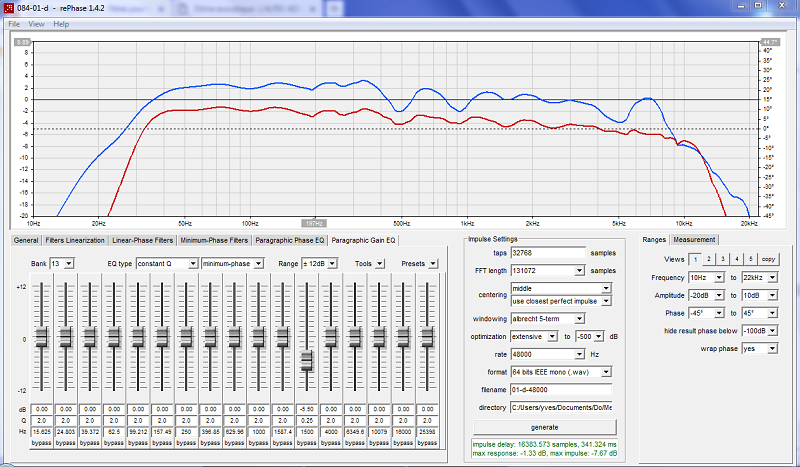Toggle bypass for the 62.5 Hz band
This screenshot has width=800, height=467.
114,443
